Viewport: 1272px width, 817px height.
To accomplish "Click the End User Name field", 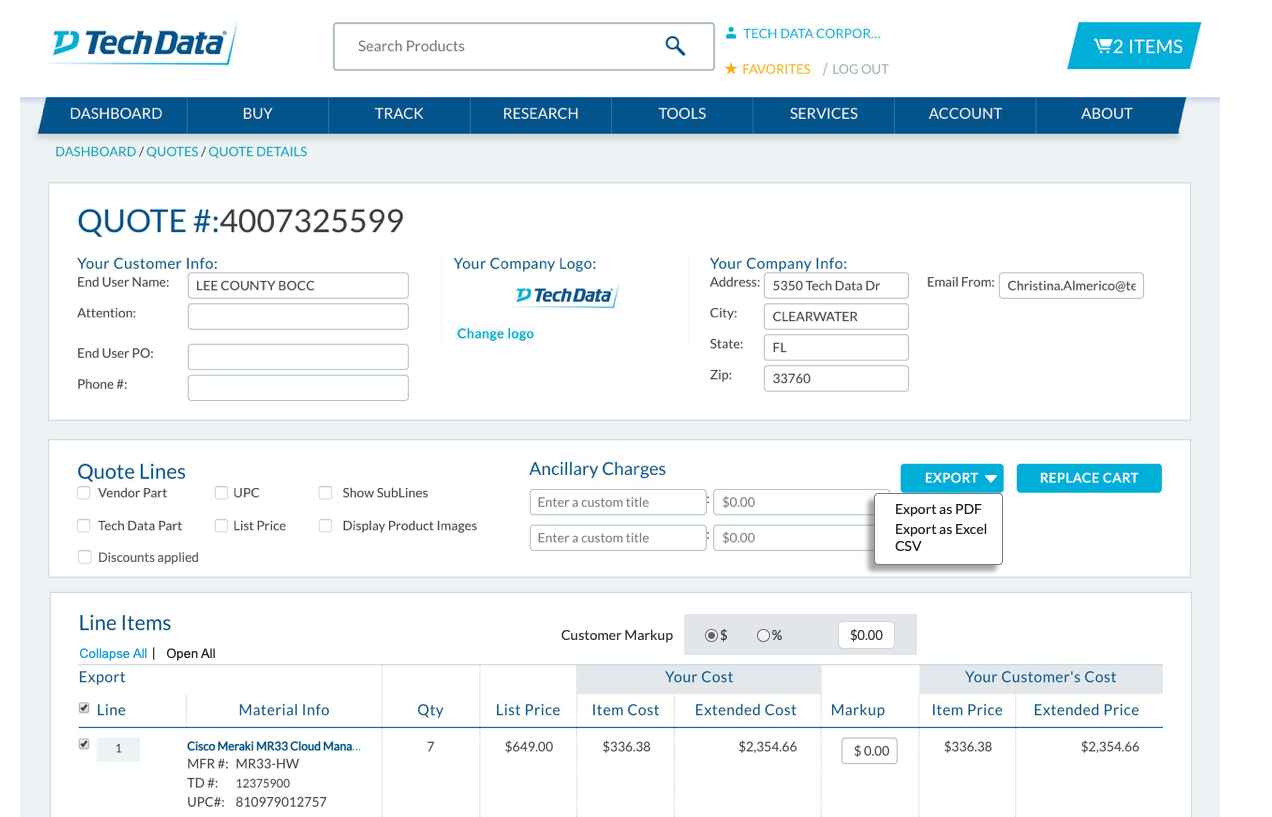I will (x=298, y=285).
